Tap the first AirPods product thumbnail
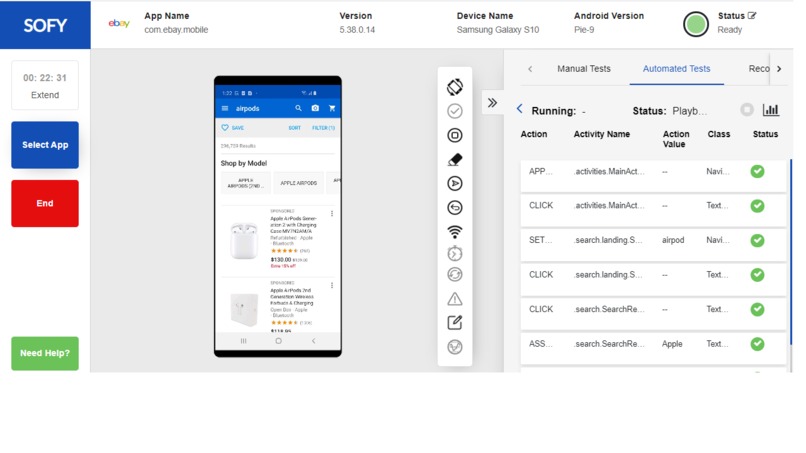Screen dimensions: 806x453 244,241
